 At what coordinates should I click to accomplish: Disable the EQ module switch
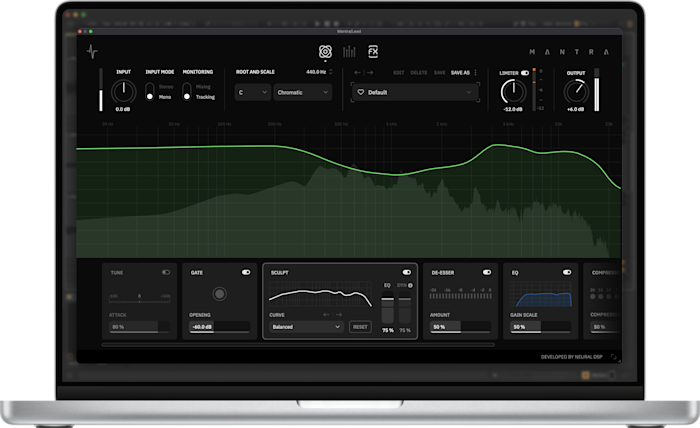tap(567, 272)
